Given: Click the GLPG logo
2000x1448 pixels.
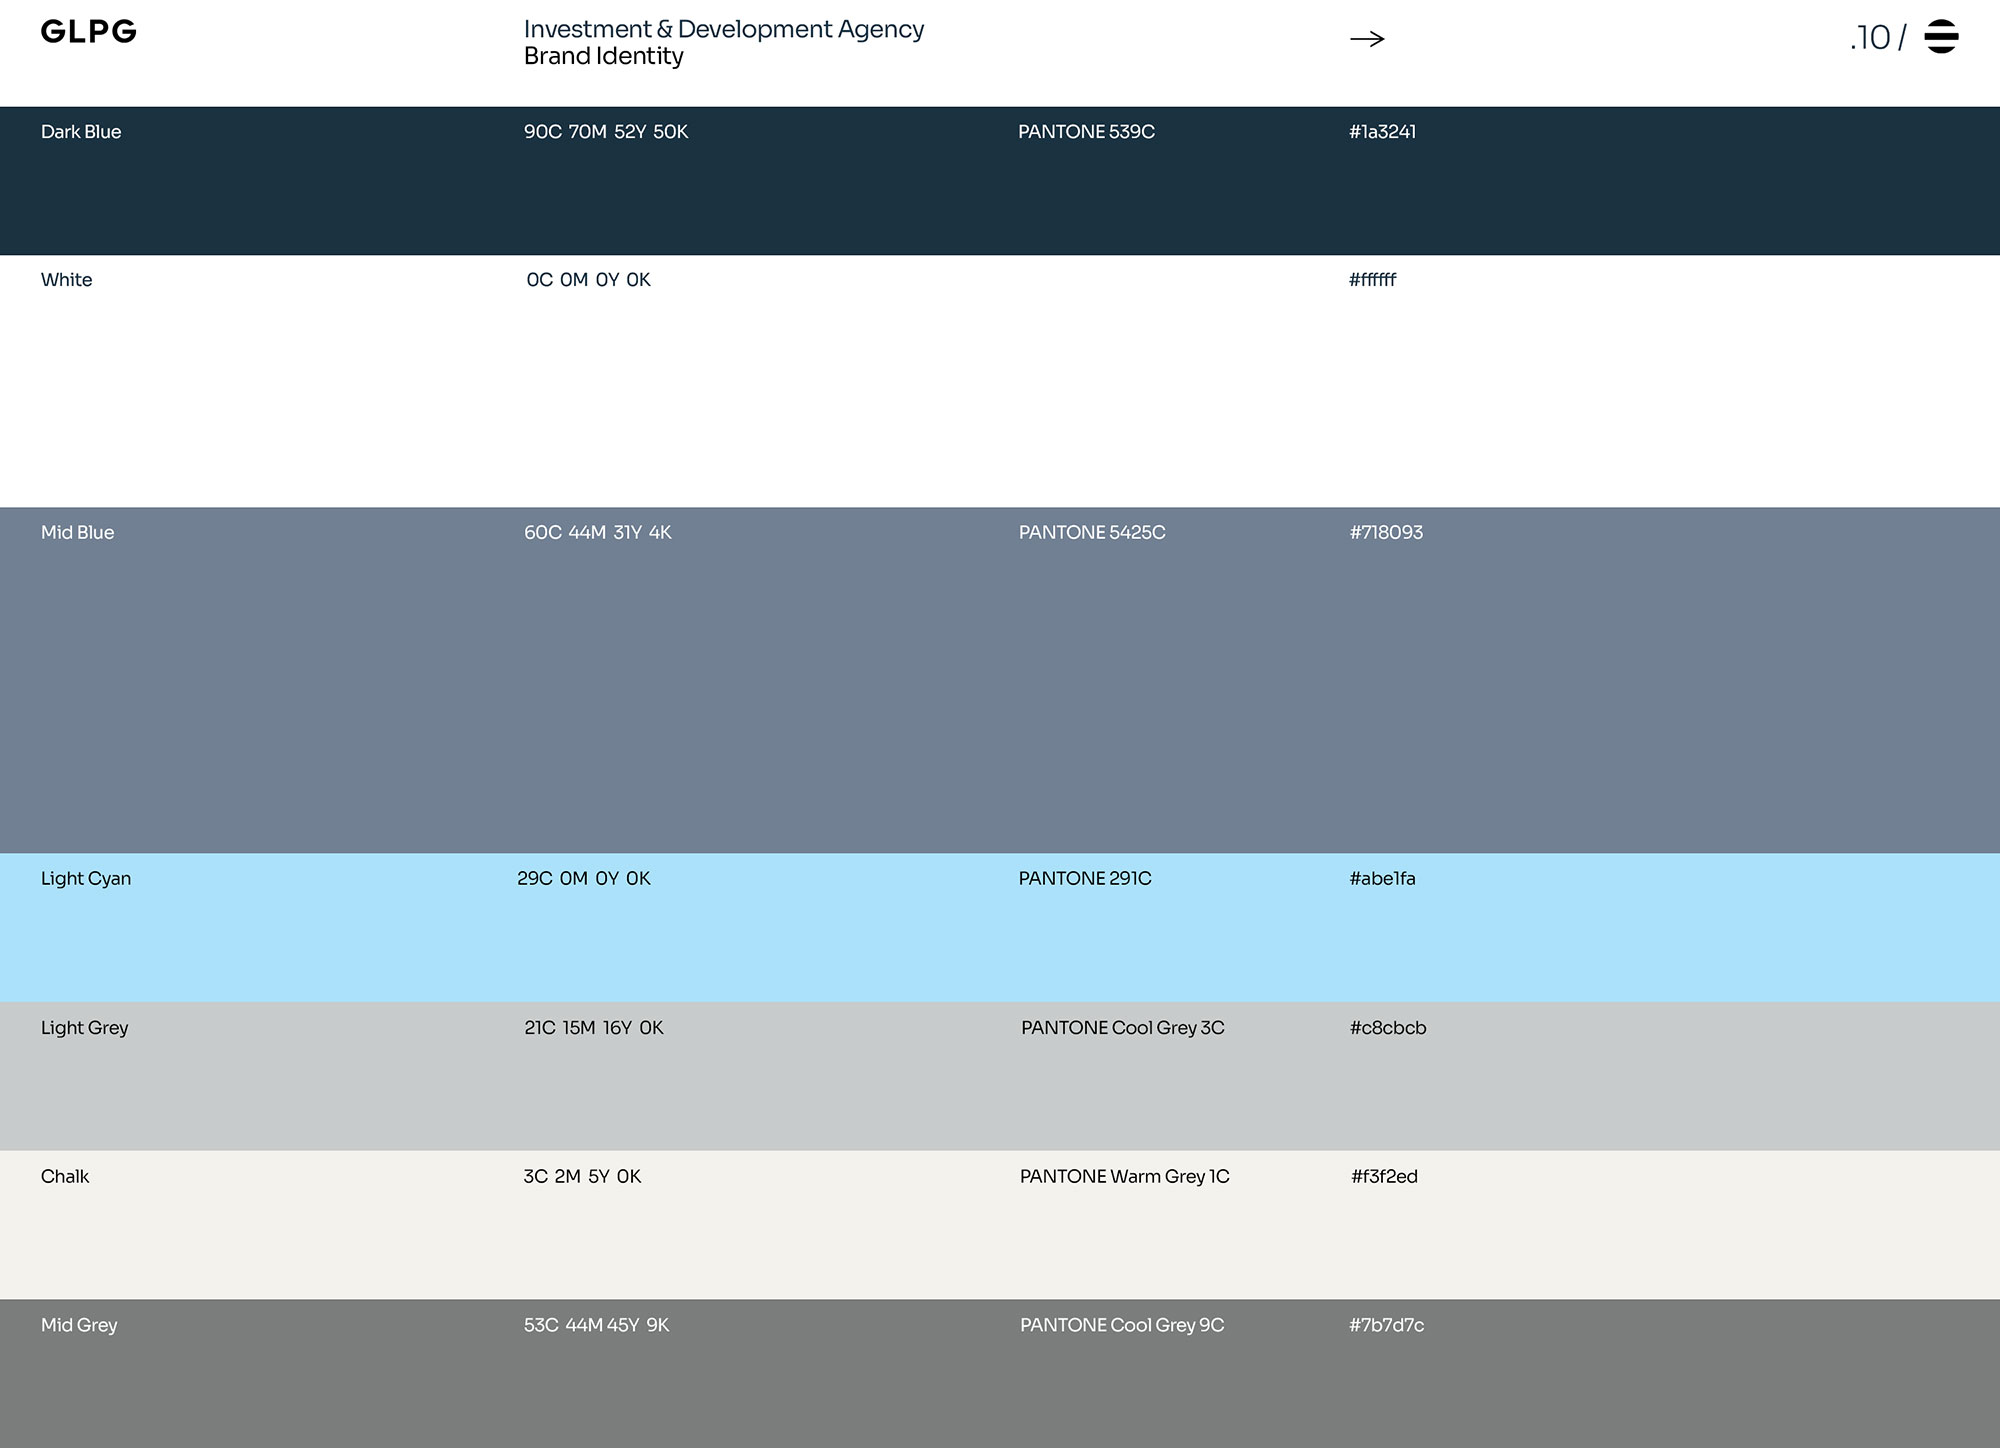Looking at the screenshot, I should (88, 32).
